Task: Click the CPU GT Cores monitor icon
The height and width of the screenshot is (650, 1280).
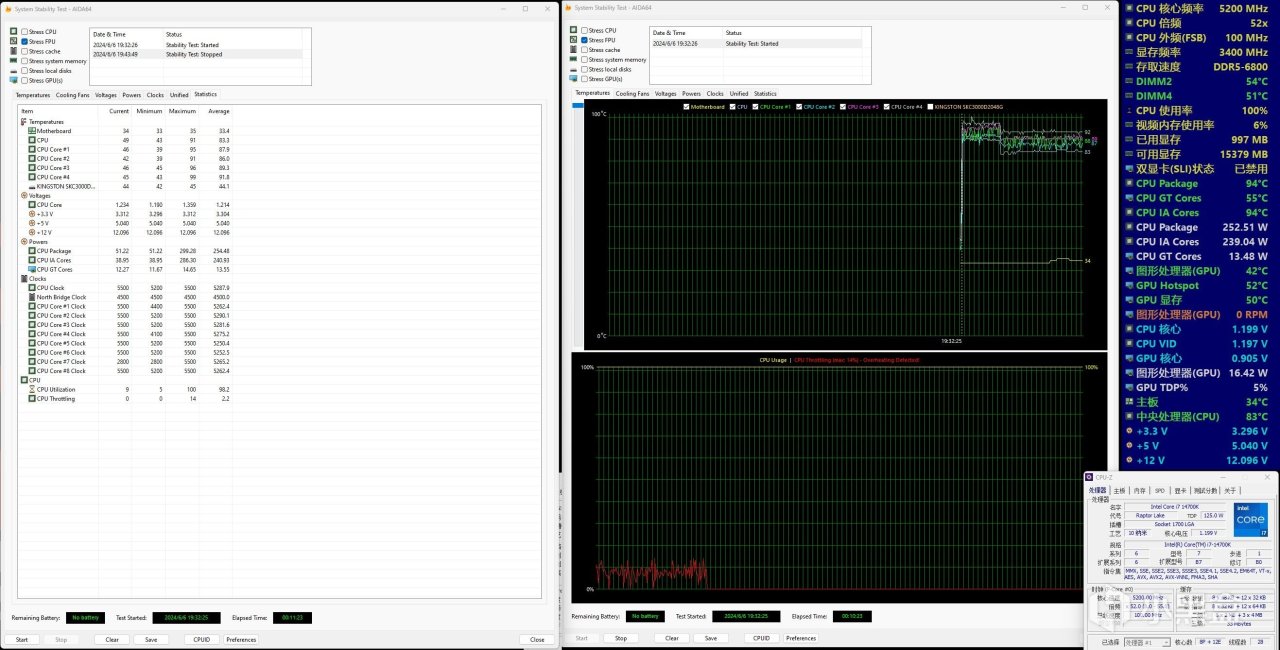Action: pos(32,269)
